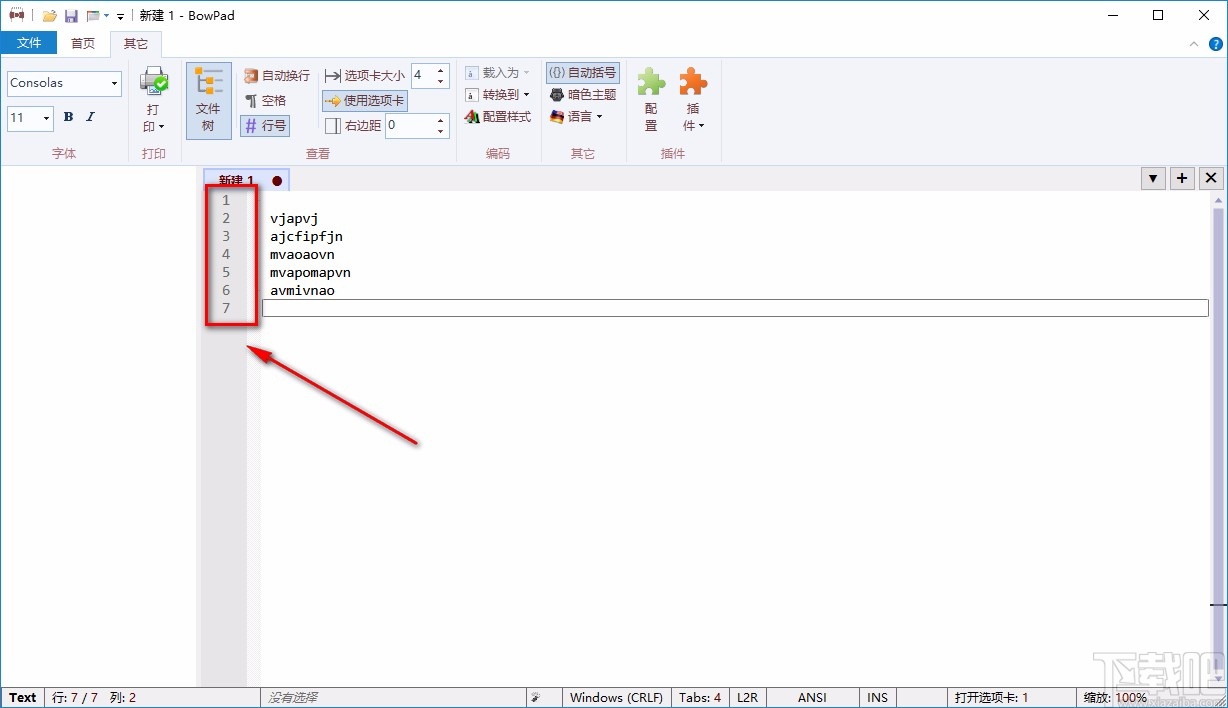This screenshot has height=708, width=1228.
Task: Click the tab size value field
Action: [x=422, y=75]
